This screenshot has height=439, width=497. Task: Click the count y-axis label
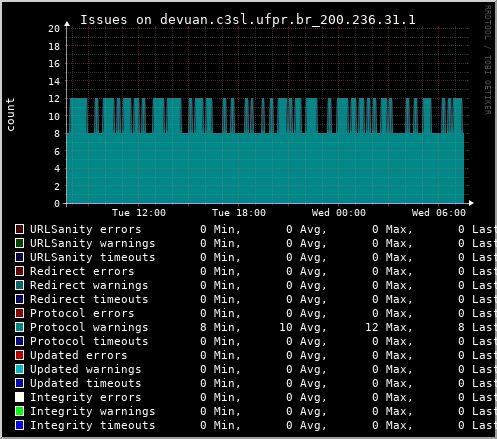point(10,114)
